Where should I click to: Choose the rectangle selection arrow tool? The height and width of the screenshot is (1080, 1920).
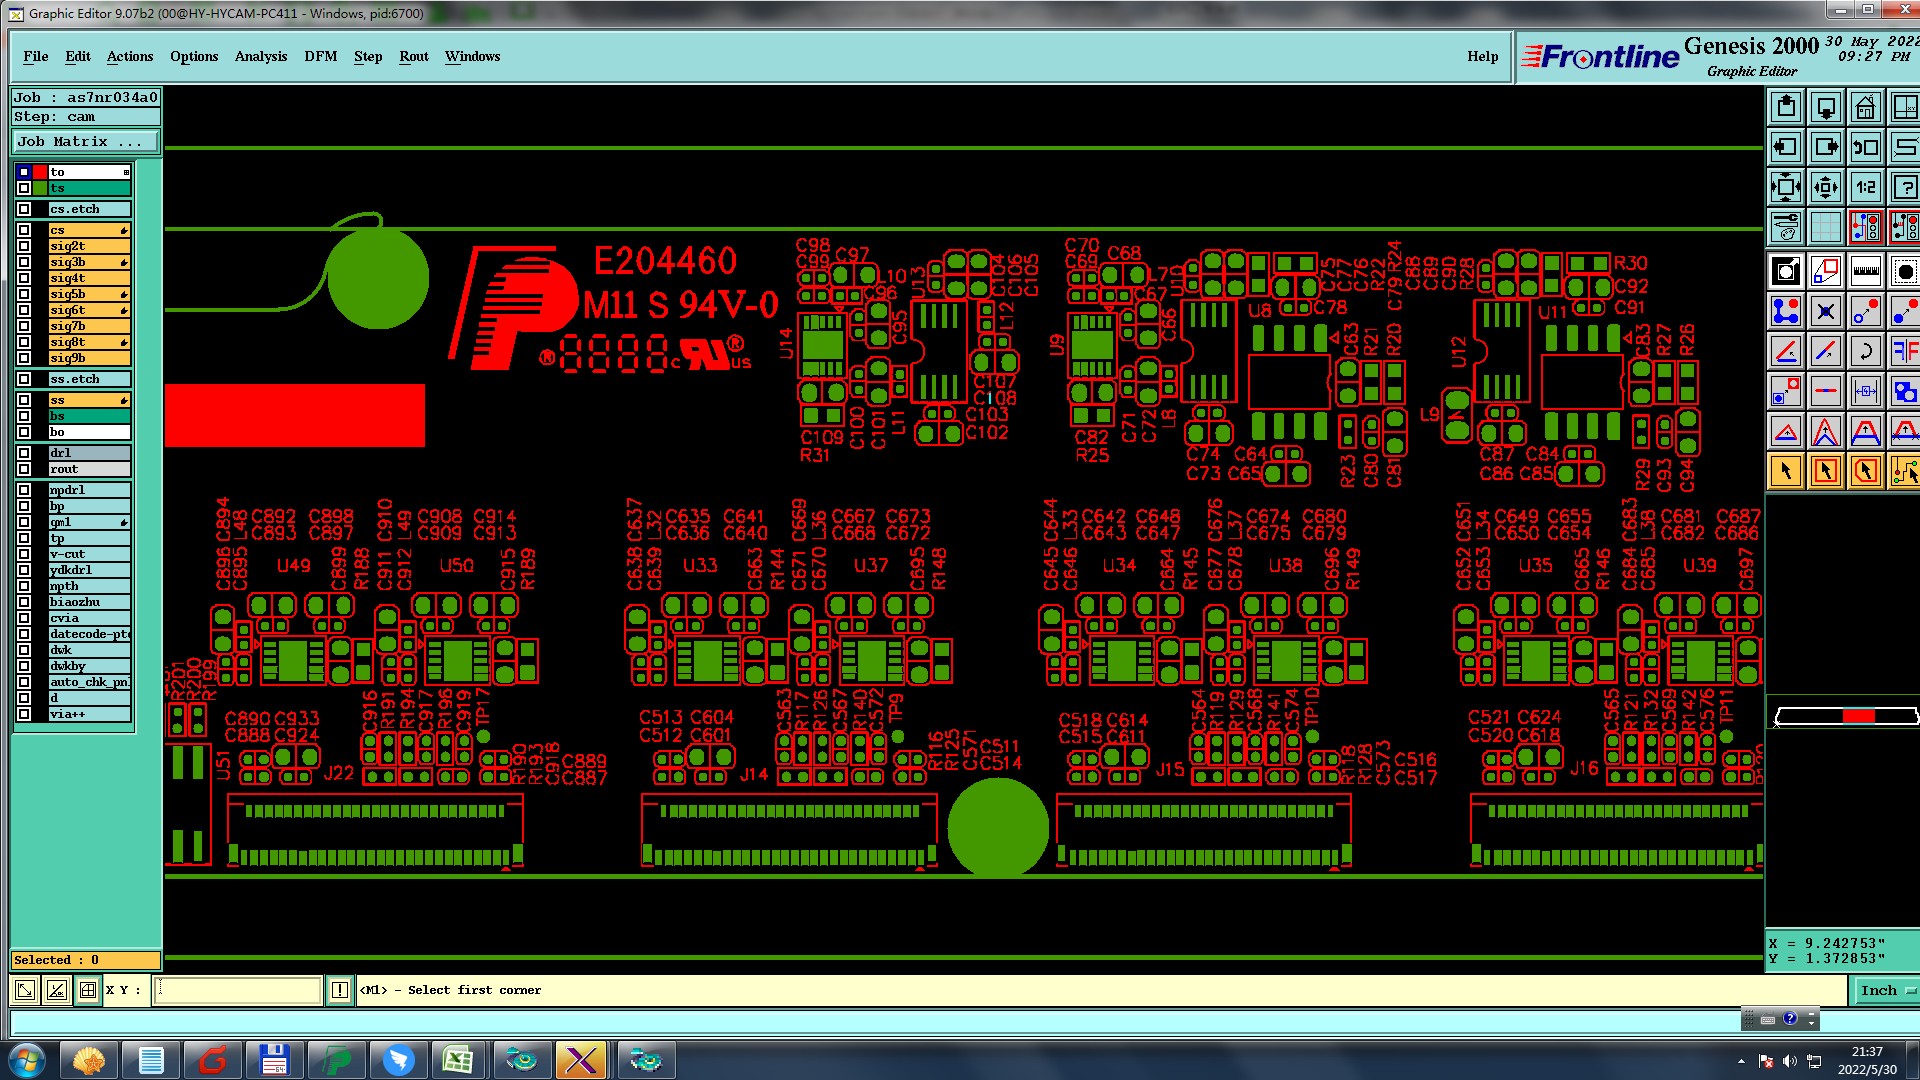click(1825, 471)
